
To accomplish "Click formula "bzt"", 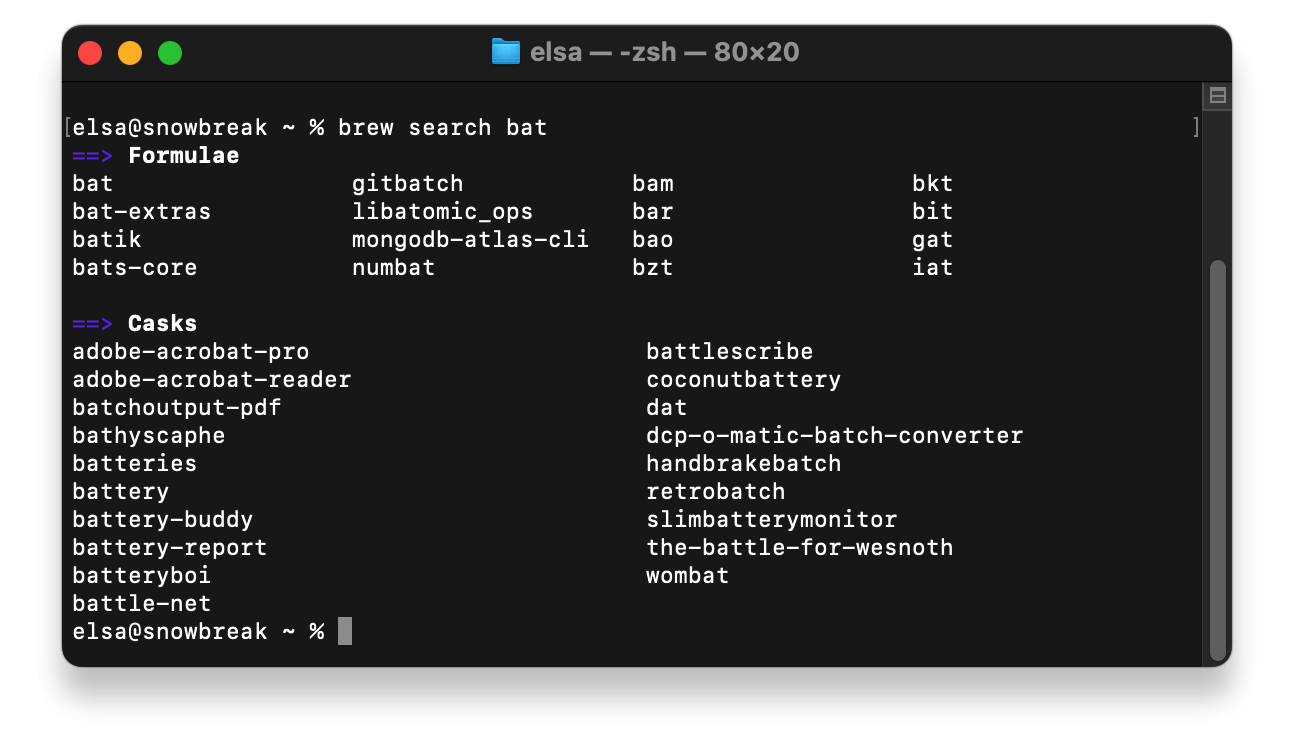I will tap(653, 268).
